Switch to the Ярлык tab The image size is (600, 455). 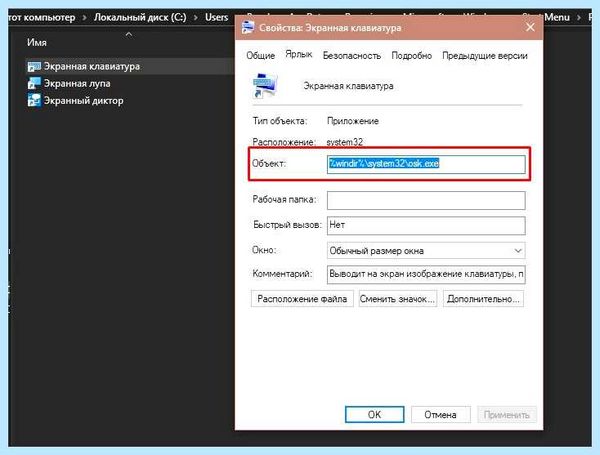pos(299,54)
